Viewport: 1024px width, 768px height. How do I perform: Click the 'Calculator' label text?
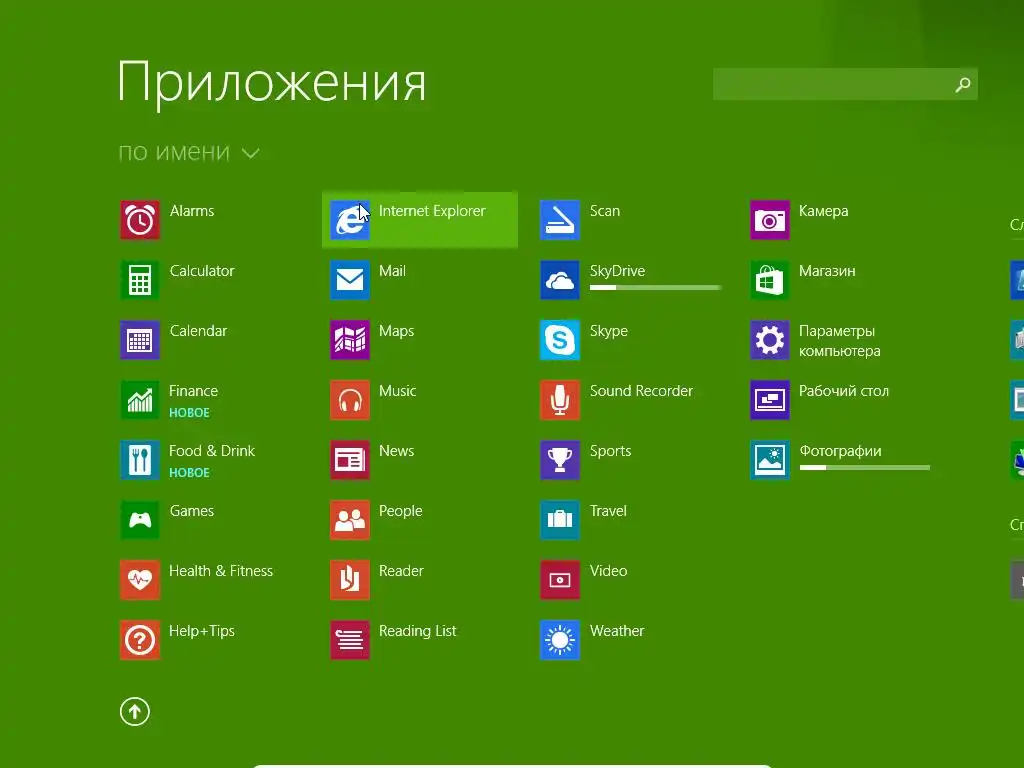click(x=202, y=271)
